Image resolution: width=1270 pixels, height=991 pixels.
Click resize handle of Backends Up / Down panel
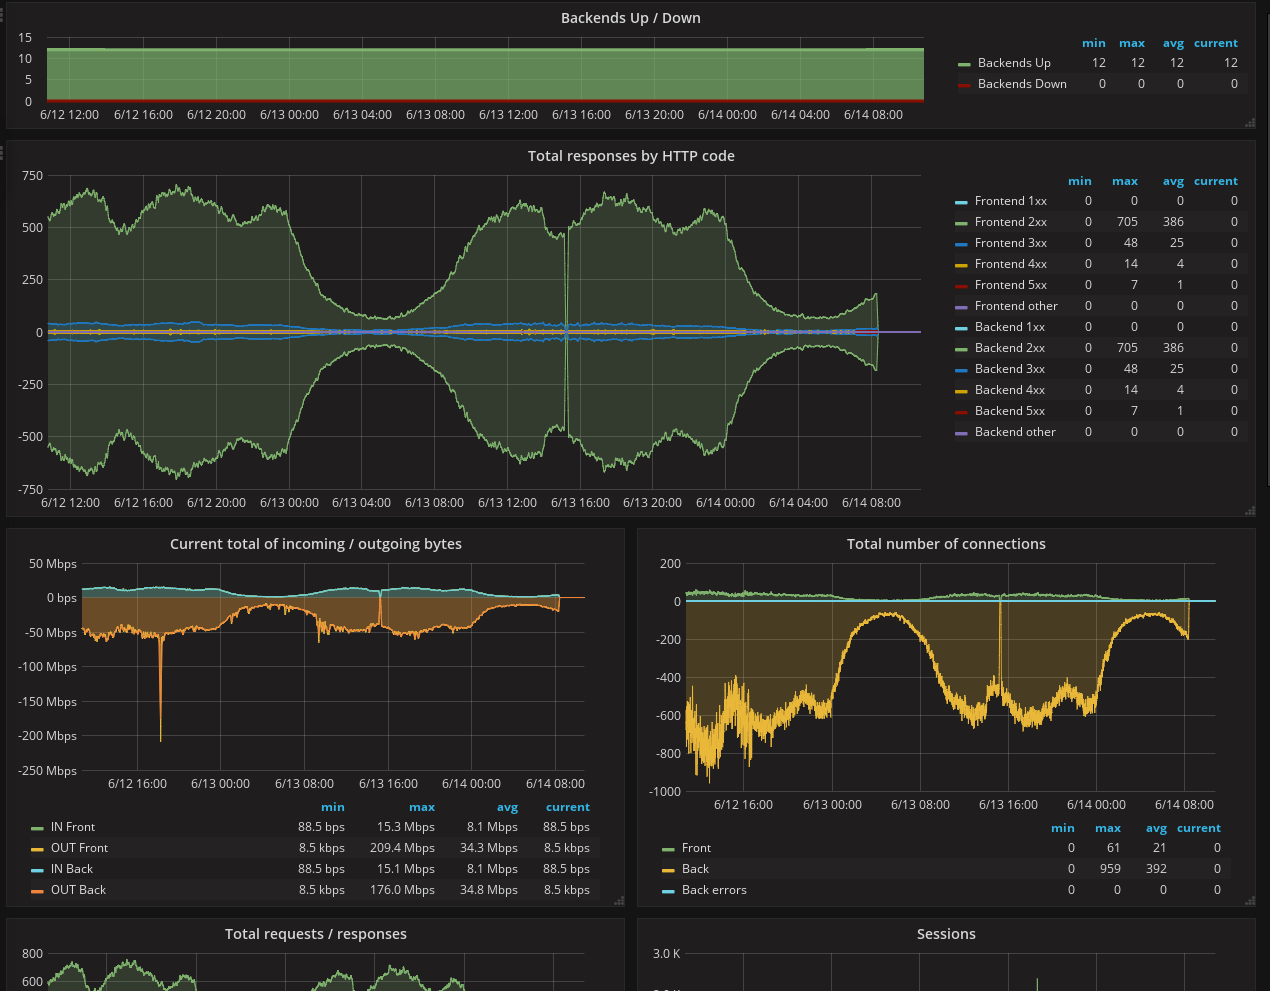tap(1250, 123)
